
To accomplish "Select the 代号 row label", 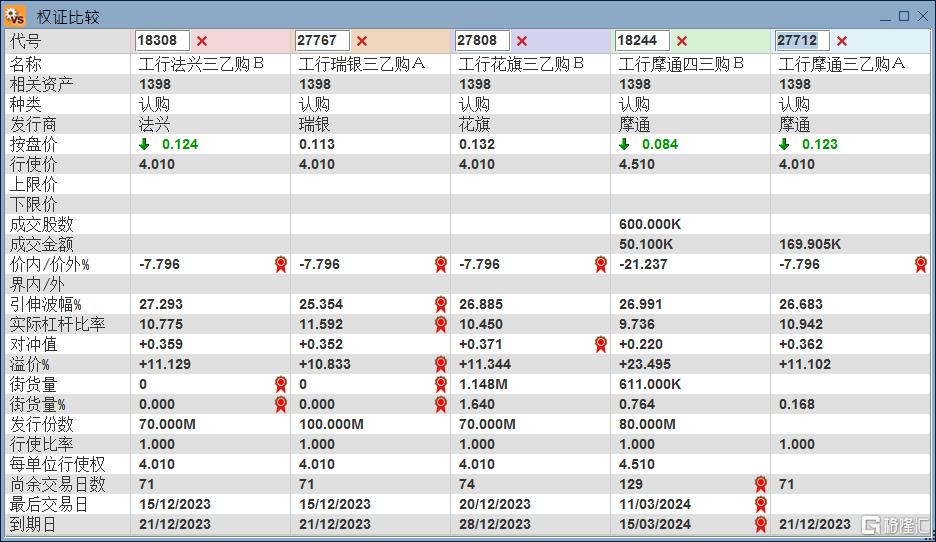I will tap(26, 41).
